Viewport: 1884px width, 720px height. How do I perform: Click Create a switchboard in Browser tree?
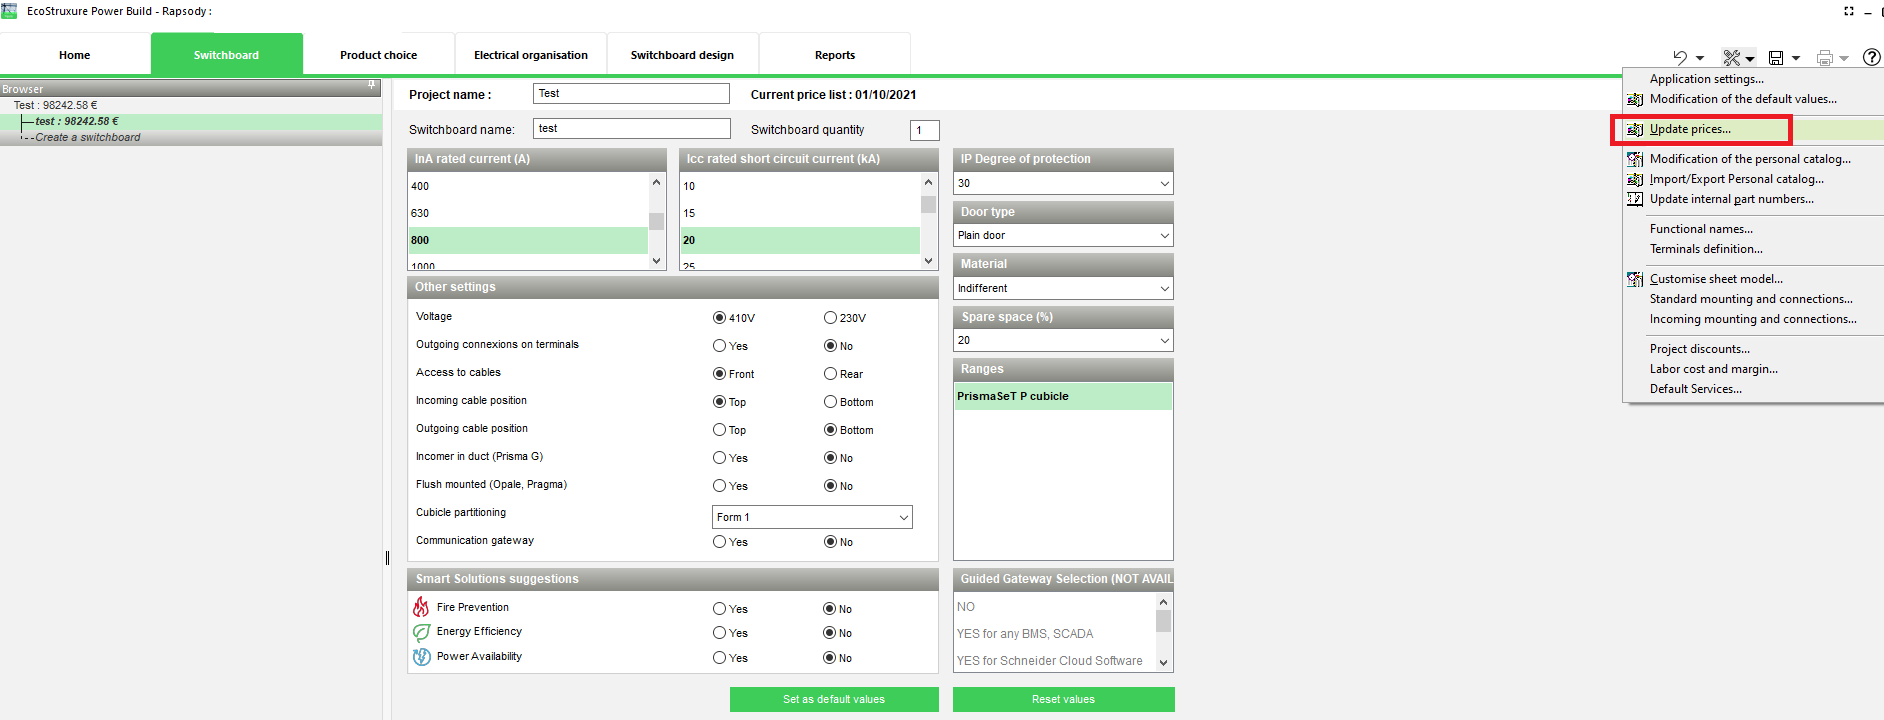pos(88,137)
